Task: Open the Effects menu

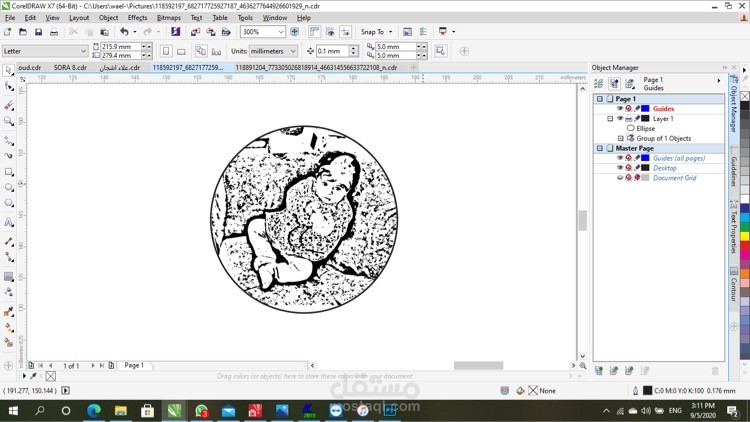Action: [x=137, y=18]
